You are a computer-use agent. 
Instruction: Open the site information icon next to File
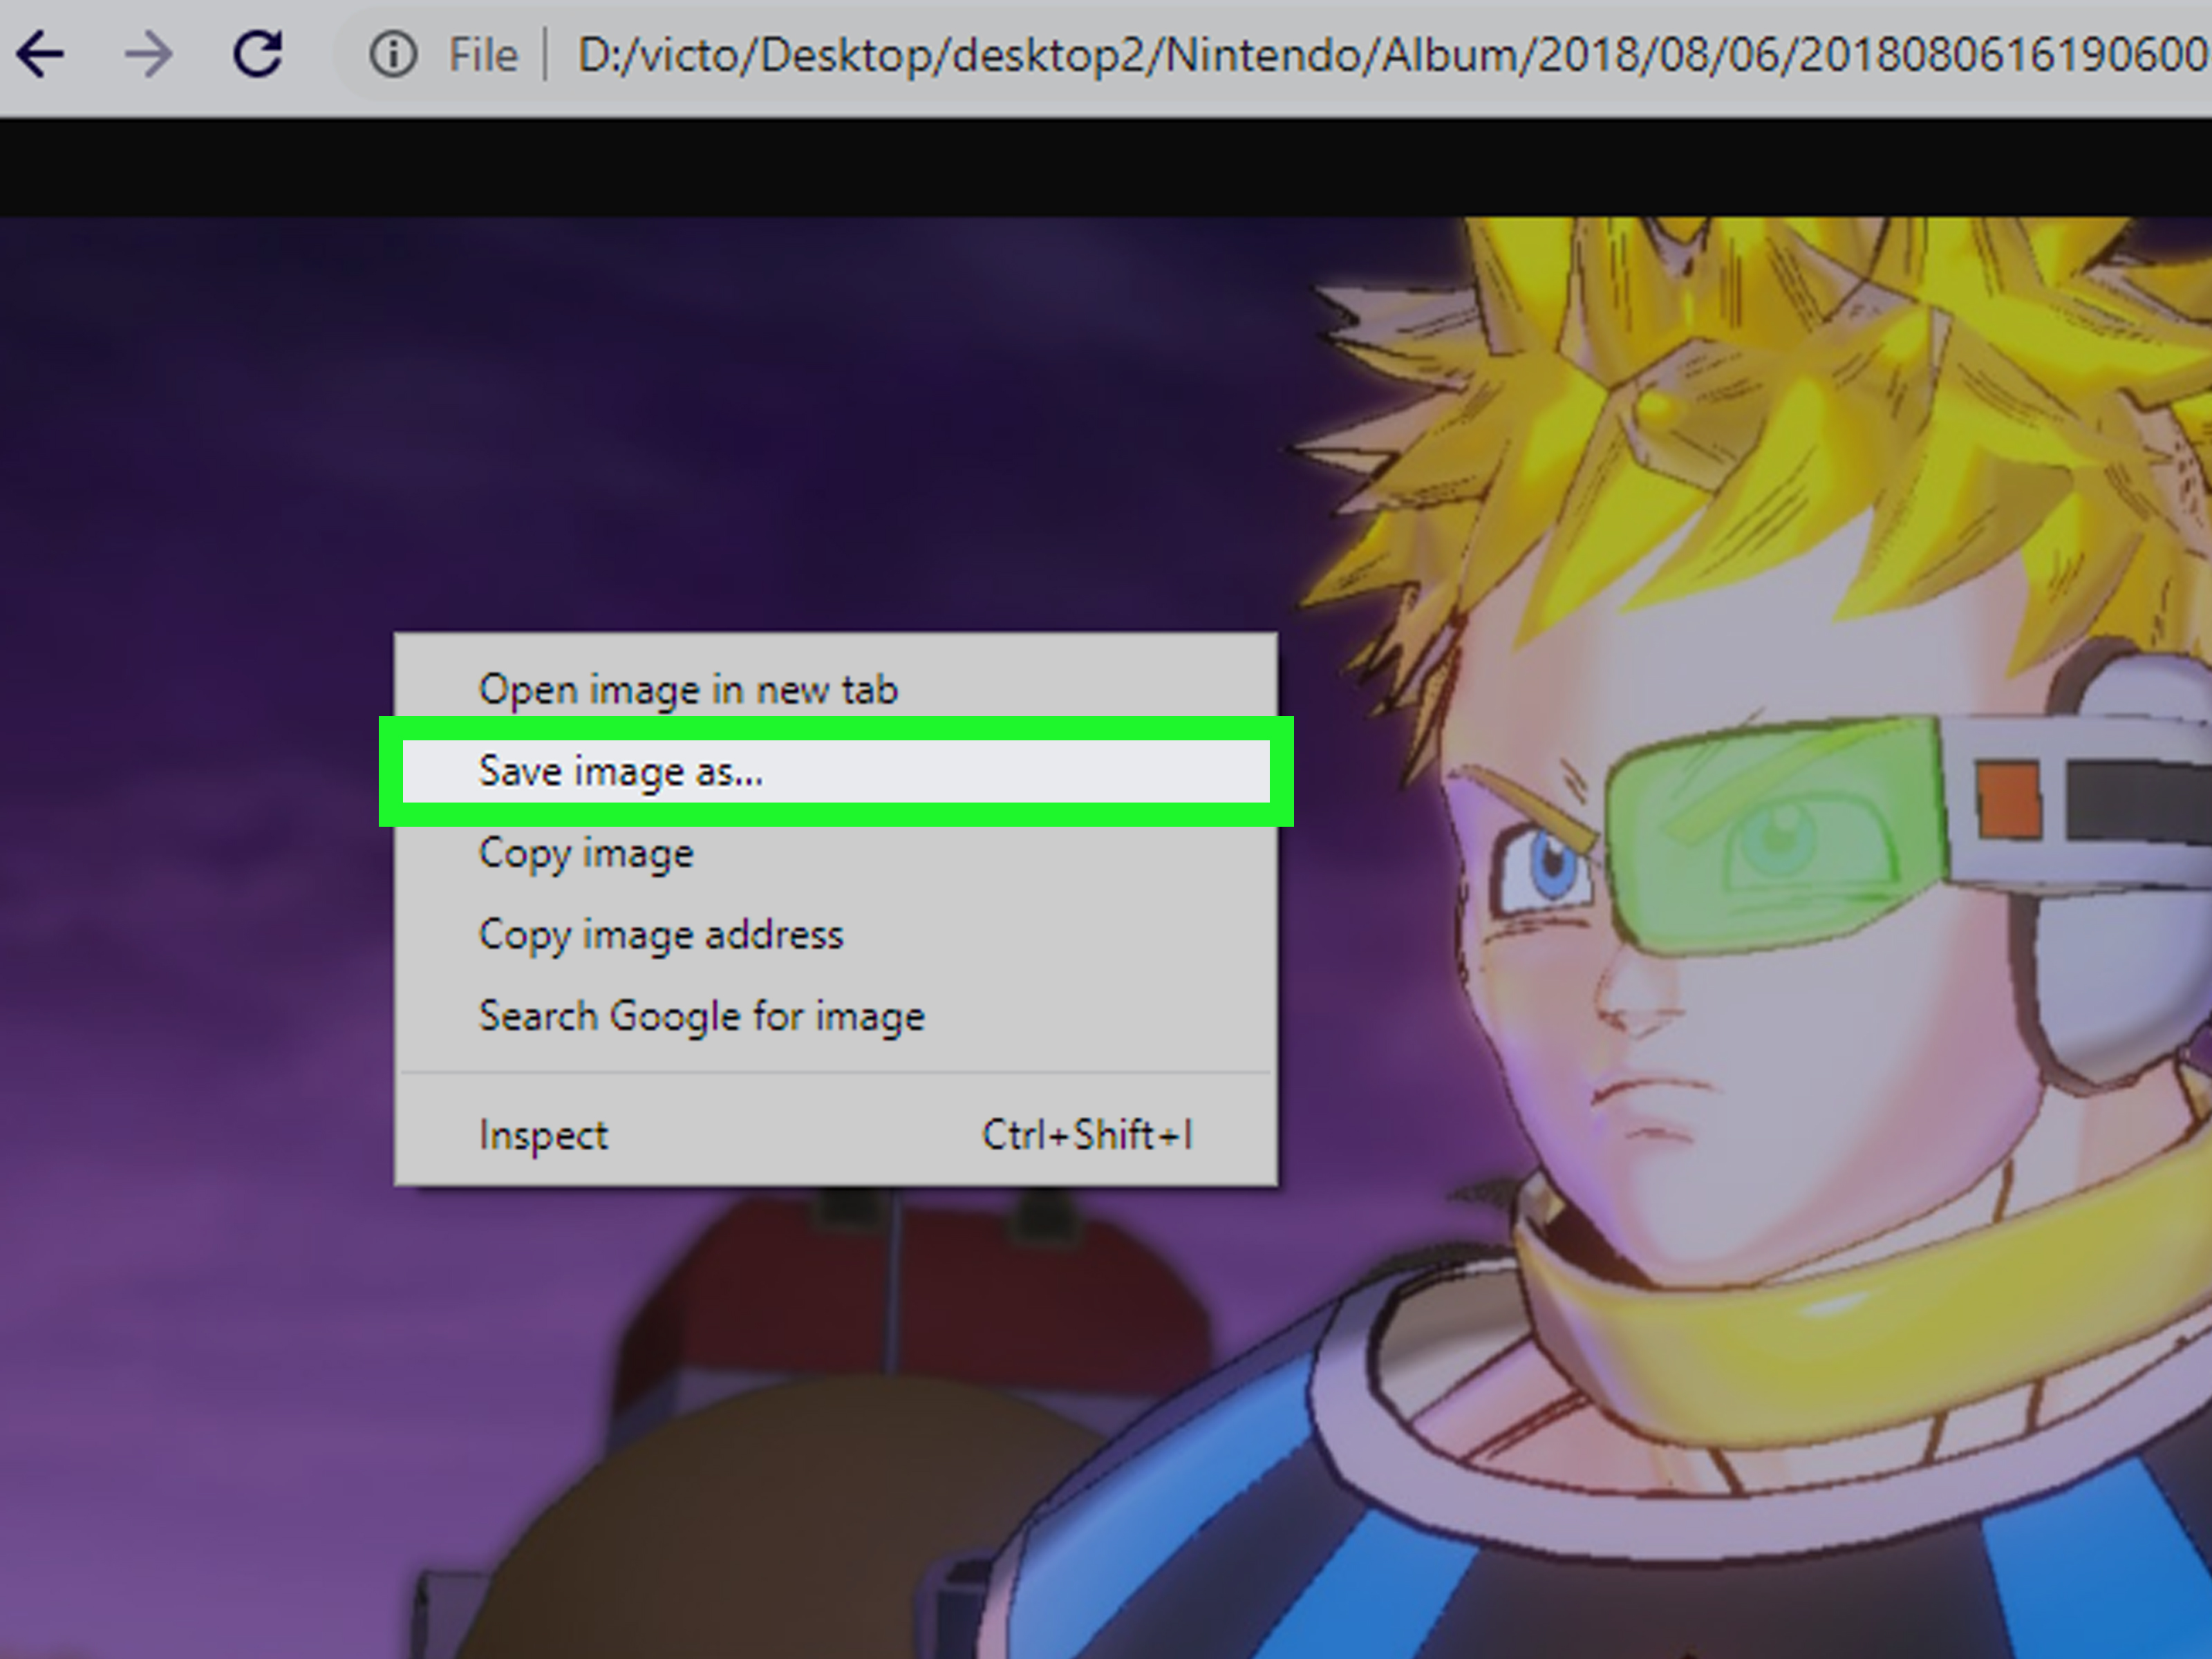click(393, 54)
